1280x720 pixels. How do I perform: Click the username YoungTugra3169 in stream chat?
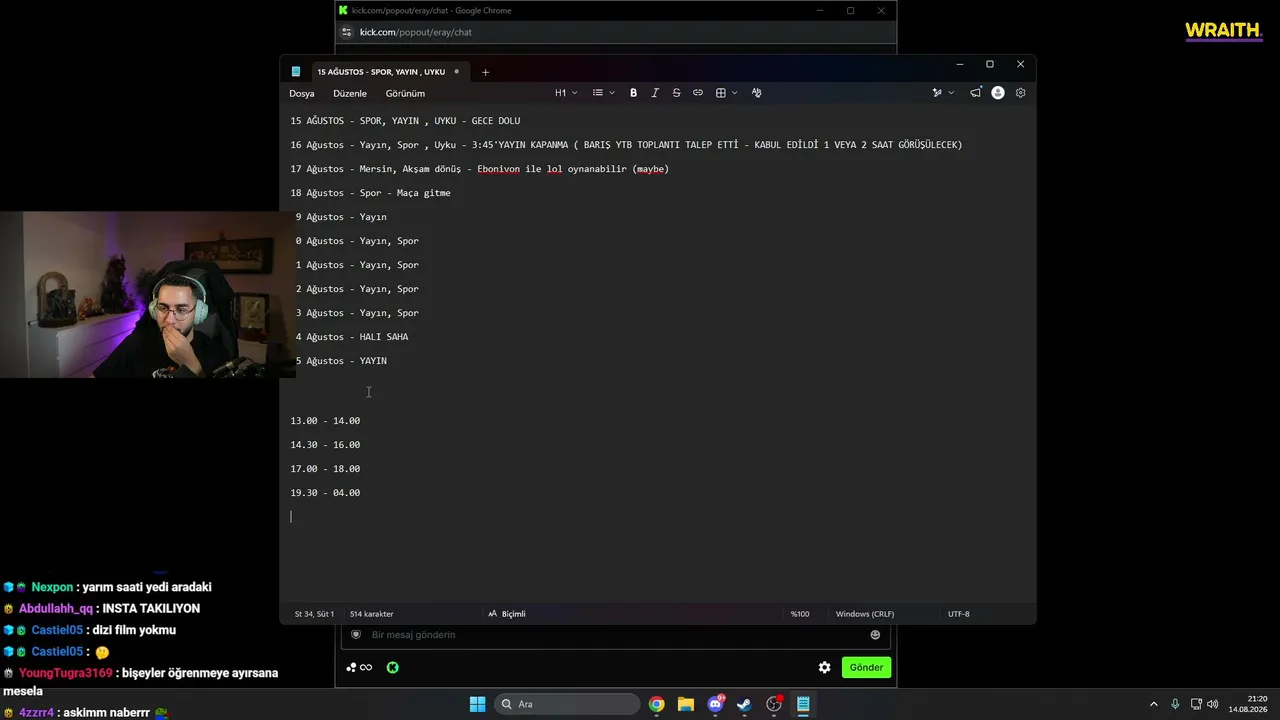coord(66,673)
